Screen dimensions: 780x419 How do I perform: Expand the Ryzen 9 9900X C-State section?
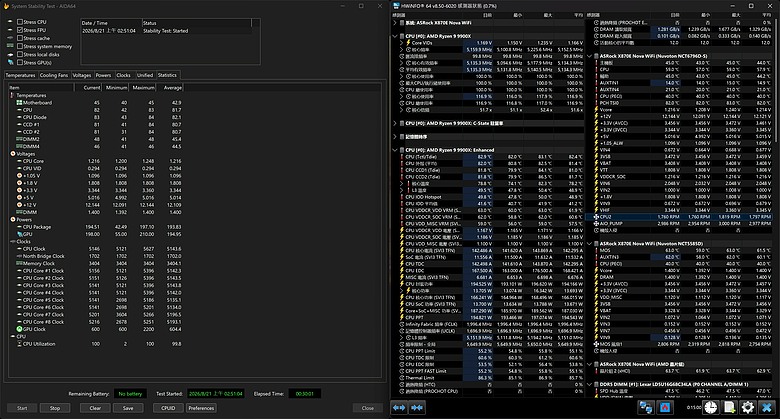click(x=395, y=123)
